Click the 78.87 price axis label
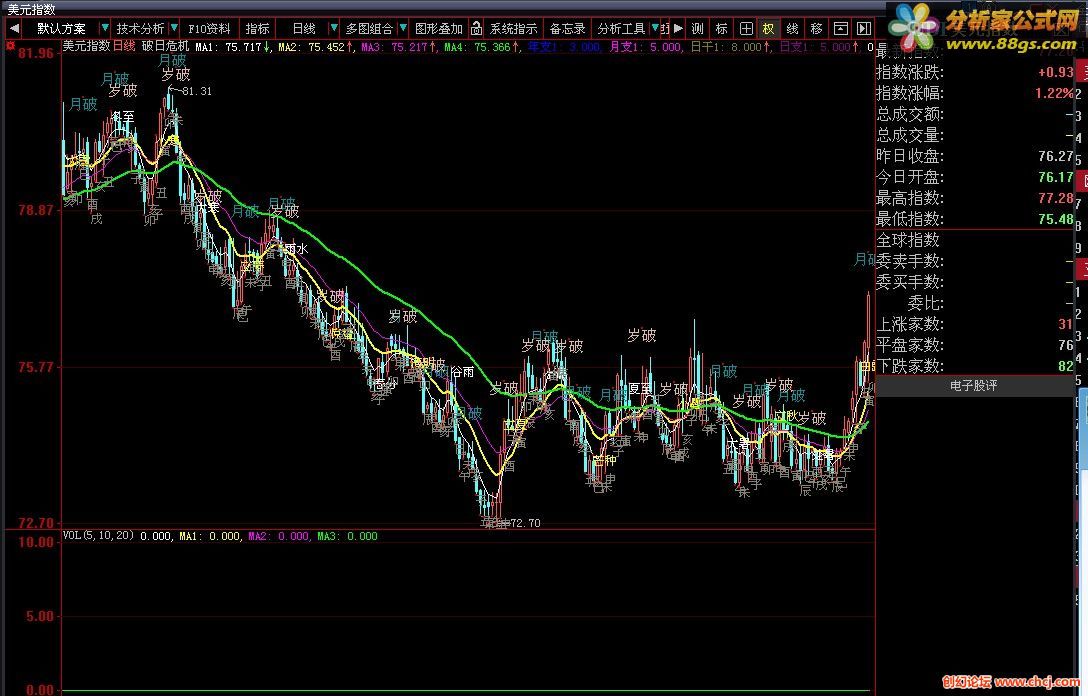The height and width of the screenshot is (696, 1088). [x=35, y=210]
